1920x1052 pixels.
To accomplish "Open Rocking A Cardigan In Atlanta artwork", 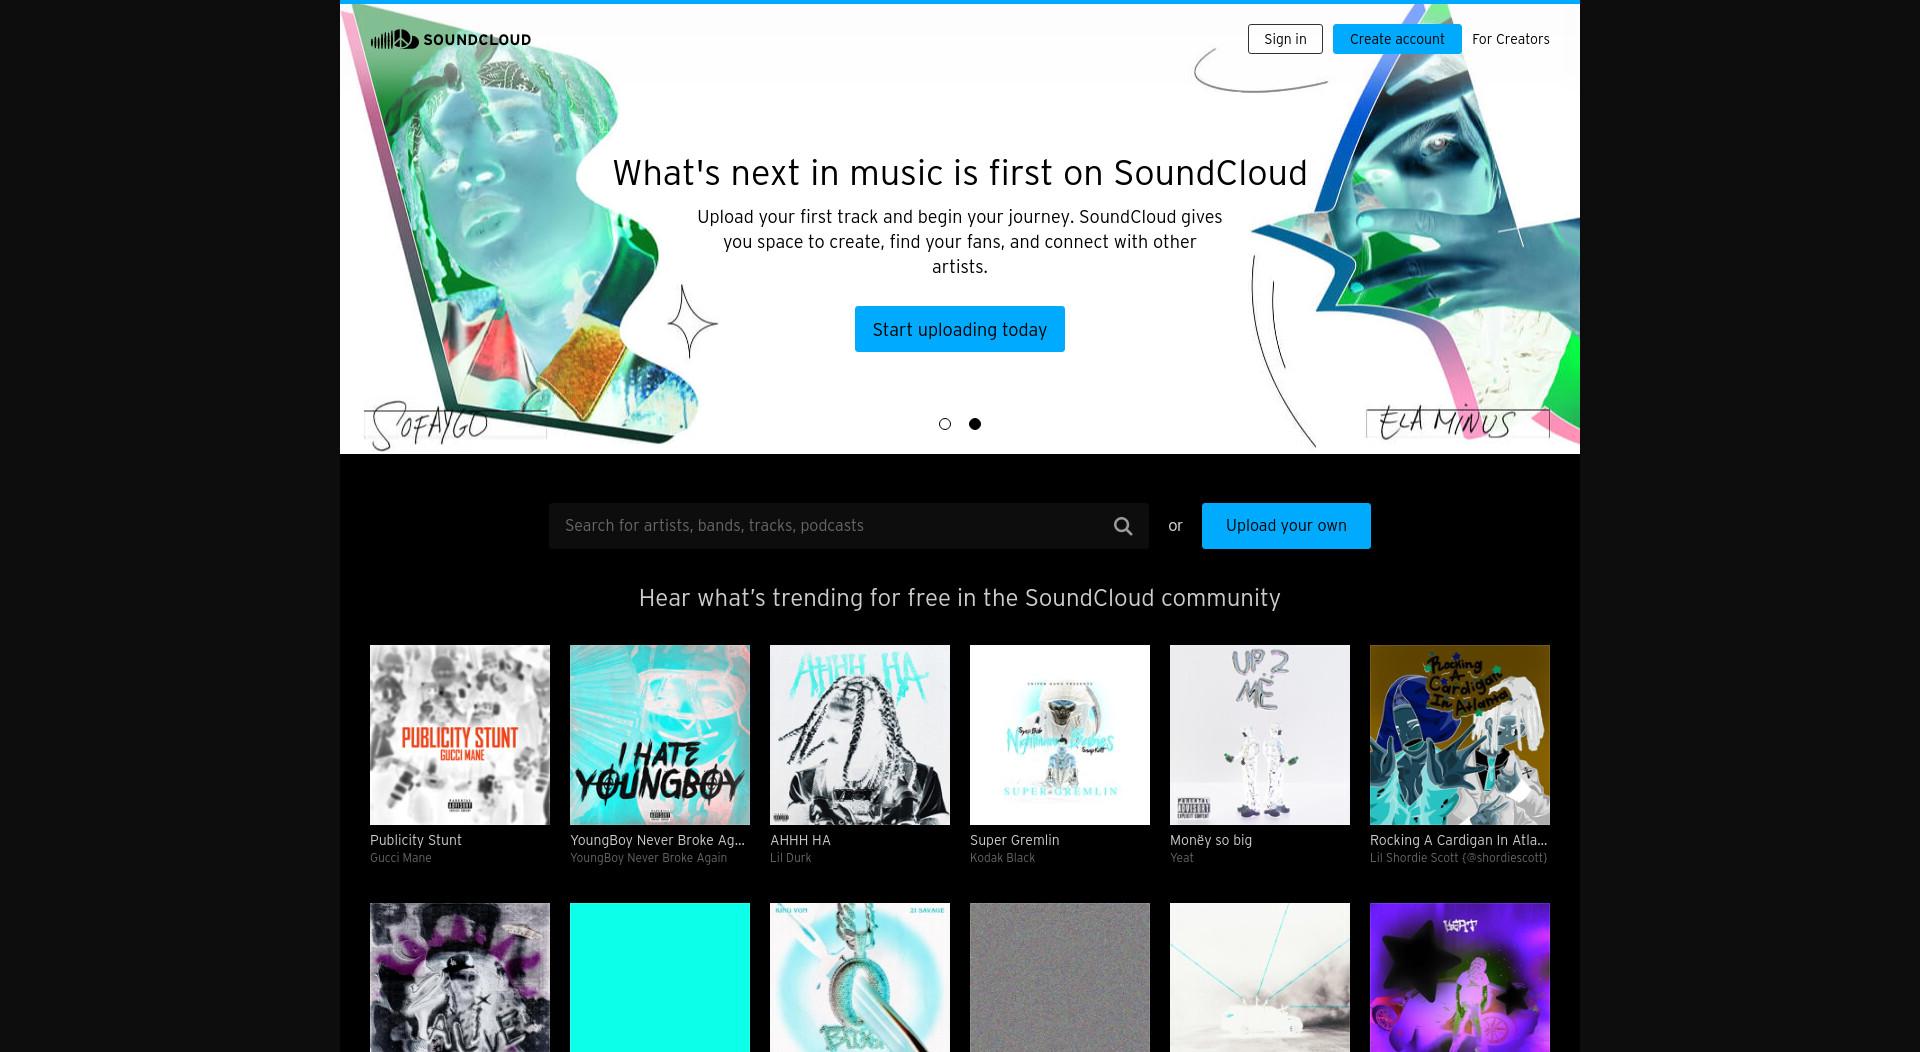I will [x=1460, y=735].
